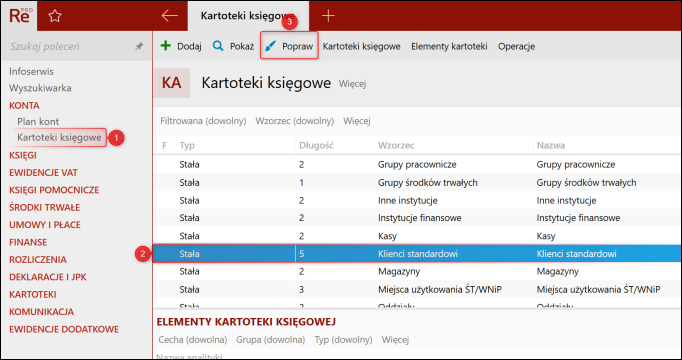Image resolution: width=682 pixels, height=360 pixels.
Task: Open a new tab with the plus icon
Action: (x=328, y=16)
